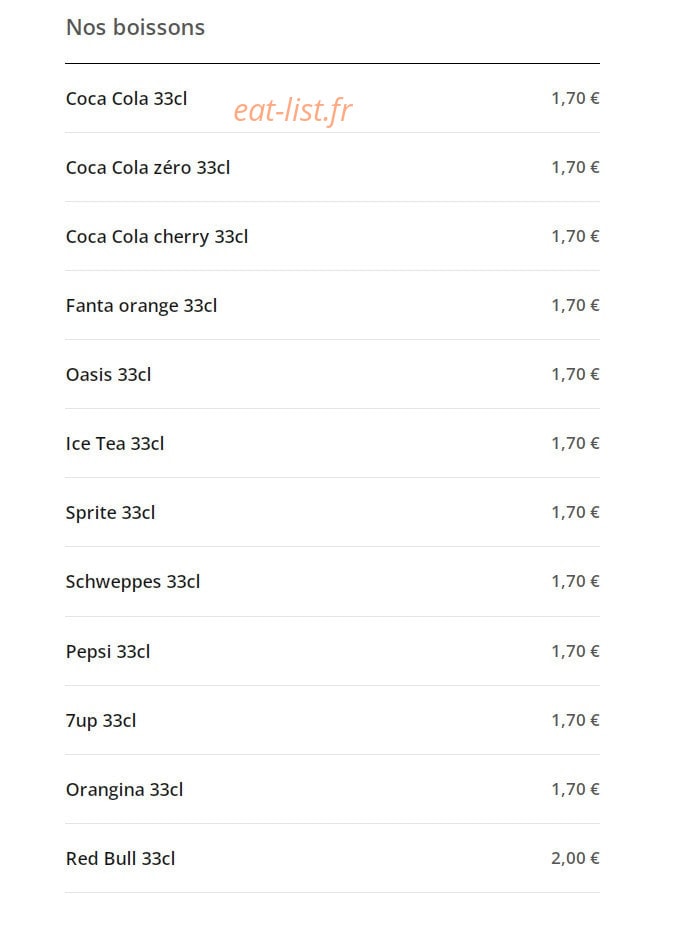Screen dimensions: 673x929
Task: Select the Coca Cola 33cl item
Action: click(x=126, y=98)
